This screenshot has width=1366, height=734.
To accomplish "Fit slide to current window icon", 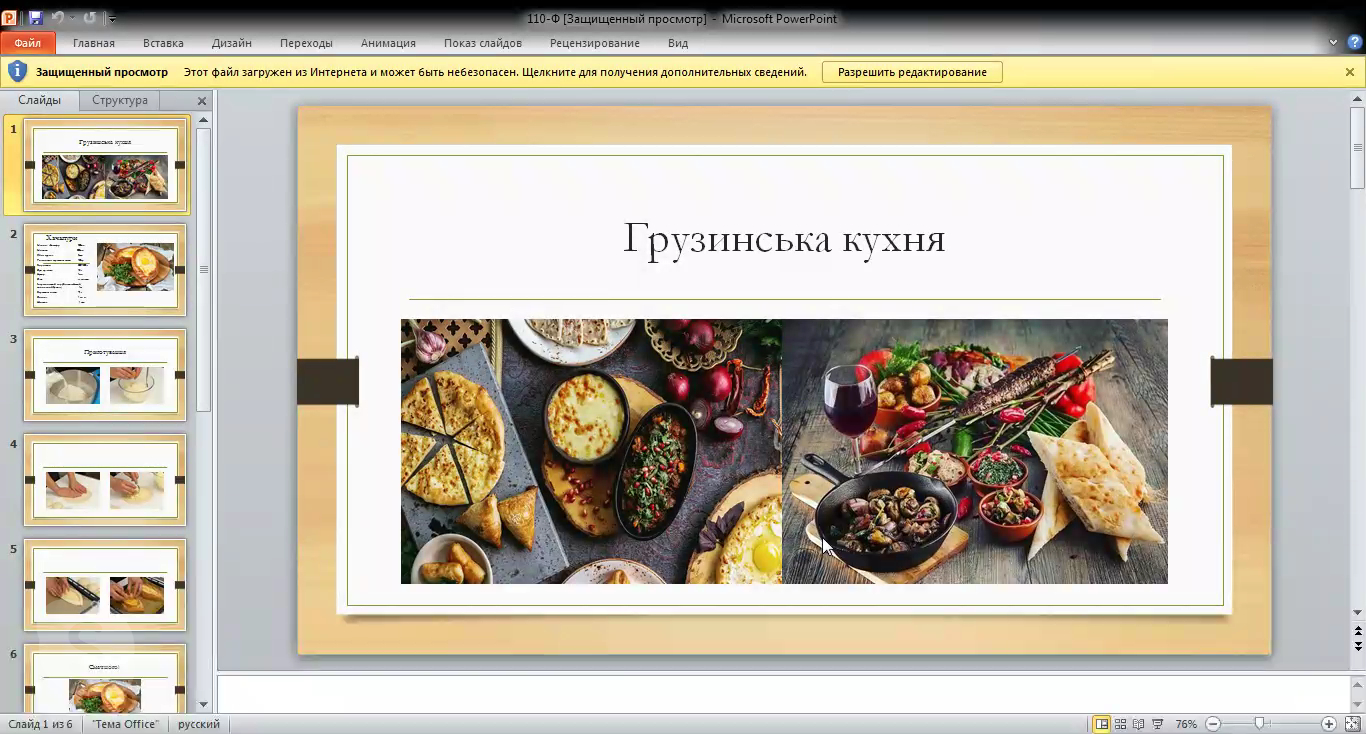I will (1352, 724).
